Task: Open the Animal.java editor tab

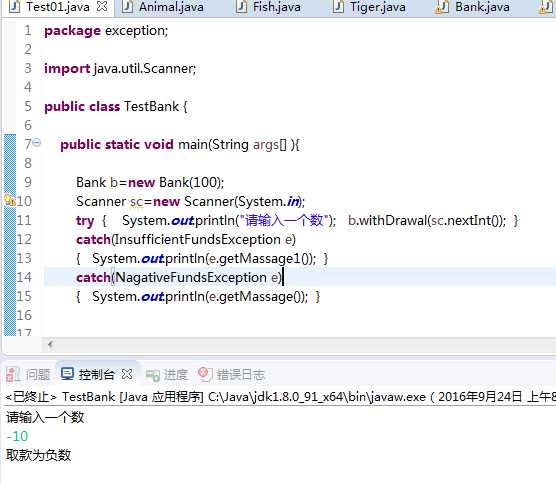Action: 163,7
